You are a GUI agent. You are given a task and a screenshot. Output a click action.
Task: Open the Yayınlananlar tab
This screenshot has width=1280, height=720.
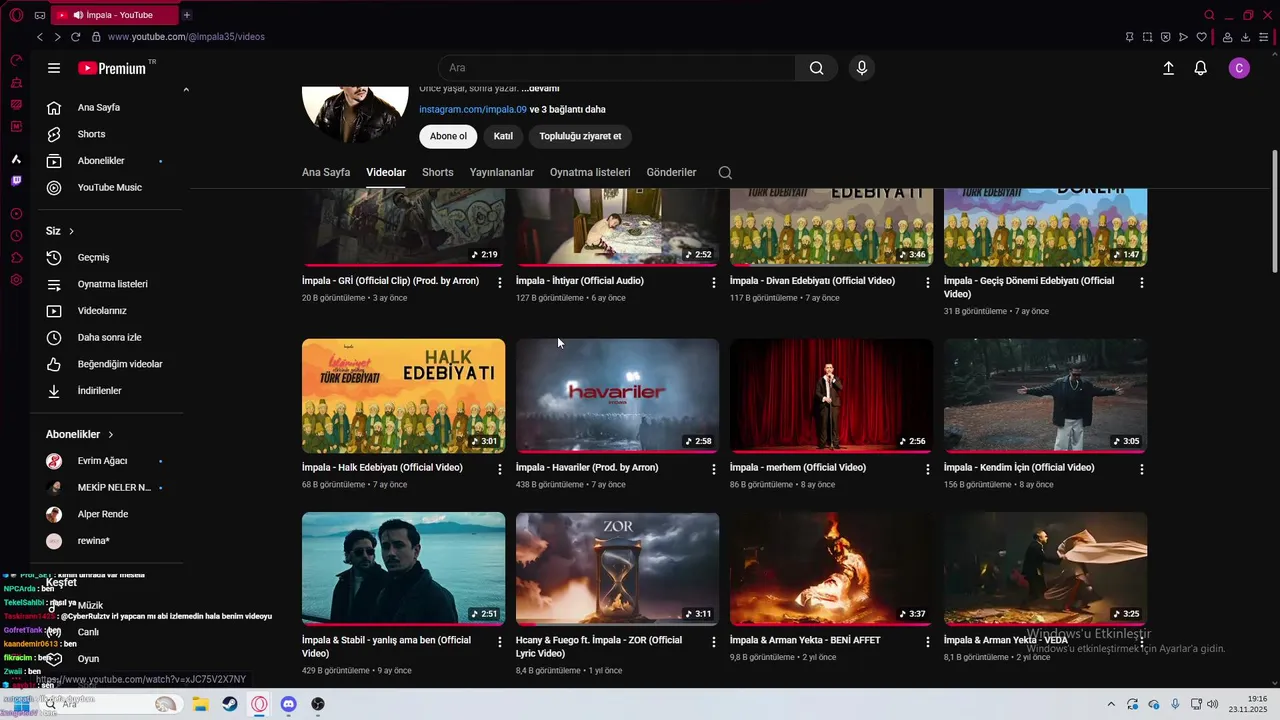coord(502,172)
